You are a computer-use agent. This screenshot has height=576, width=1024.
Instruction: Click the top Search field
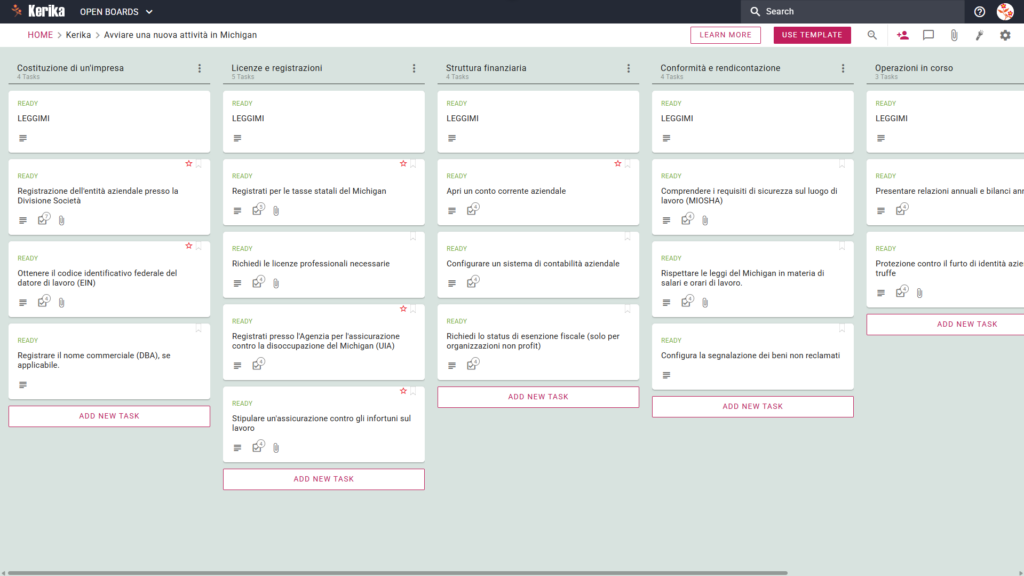tap(852, 12)
